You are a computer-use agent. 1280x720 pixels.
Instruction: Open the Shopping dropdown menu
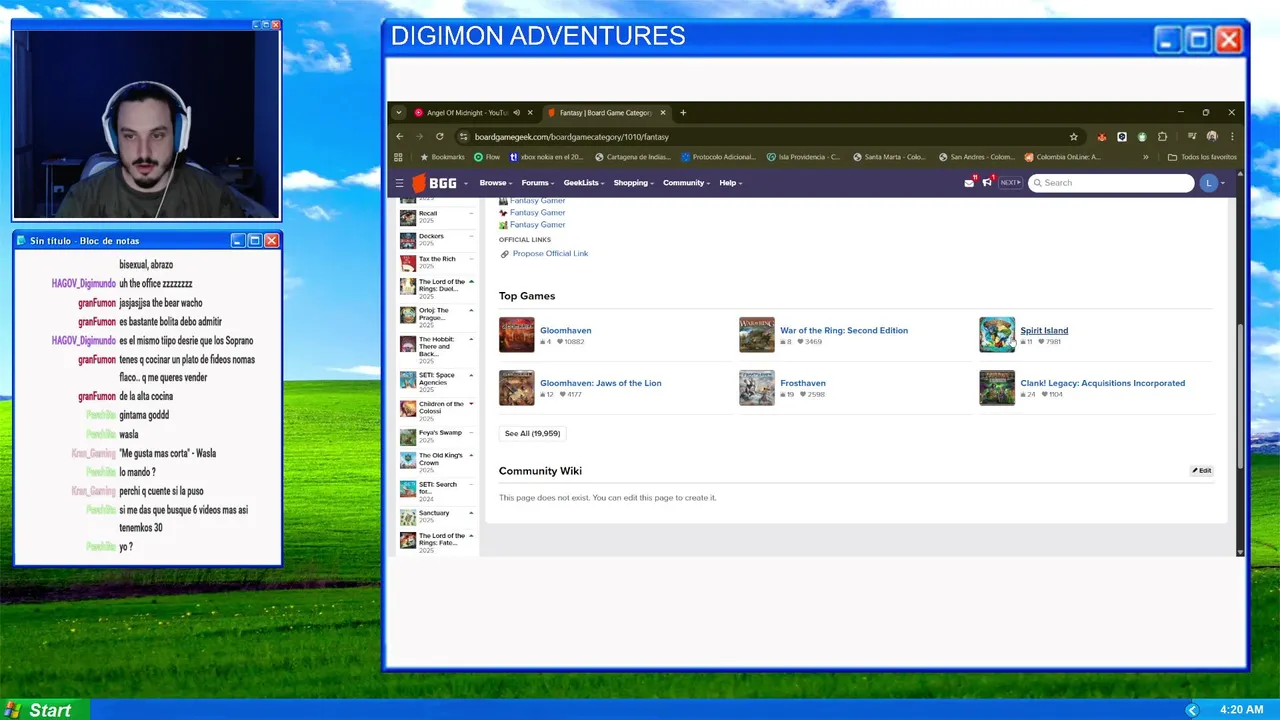pos(634,183)
